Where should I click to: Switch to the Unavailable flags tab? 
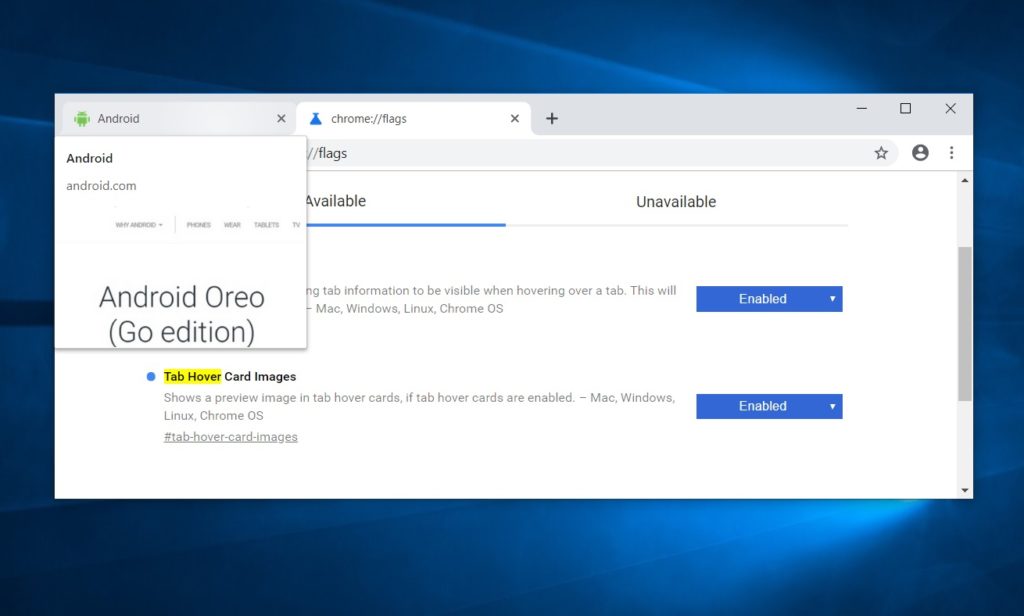[x=675, y=201]
